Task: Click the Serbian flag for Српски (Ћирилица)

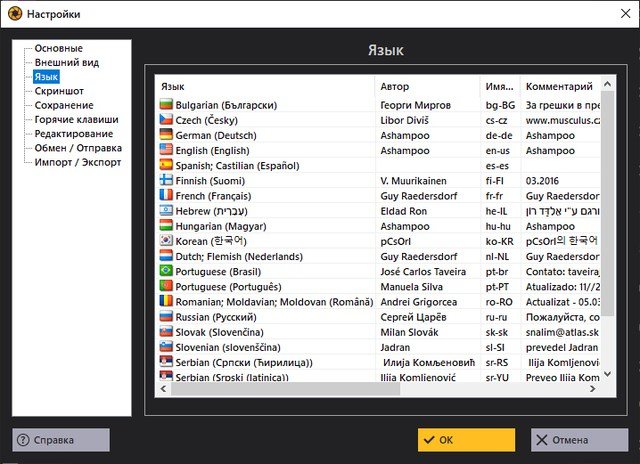Action: (166, 361)
